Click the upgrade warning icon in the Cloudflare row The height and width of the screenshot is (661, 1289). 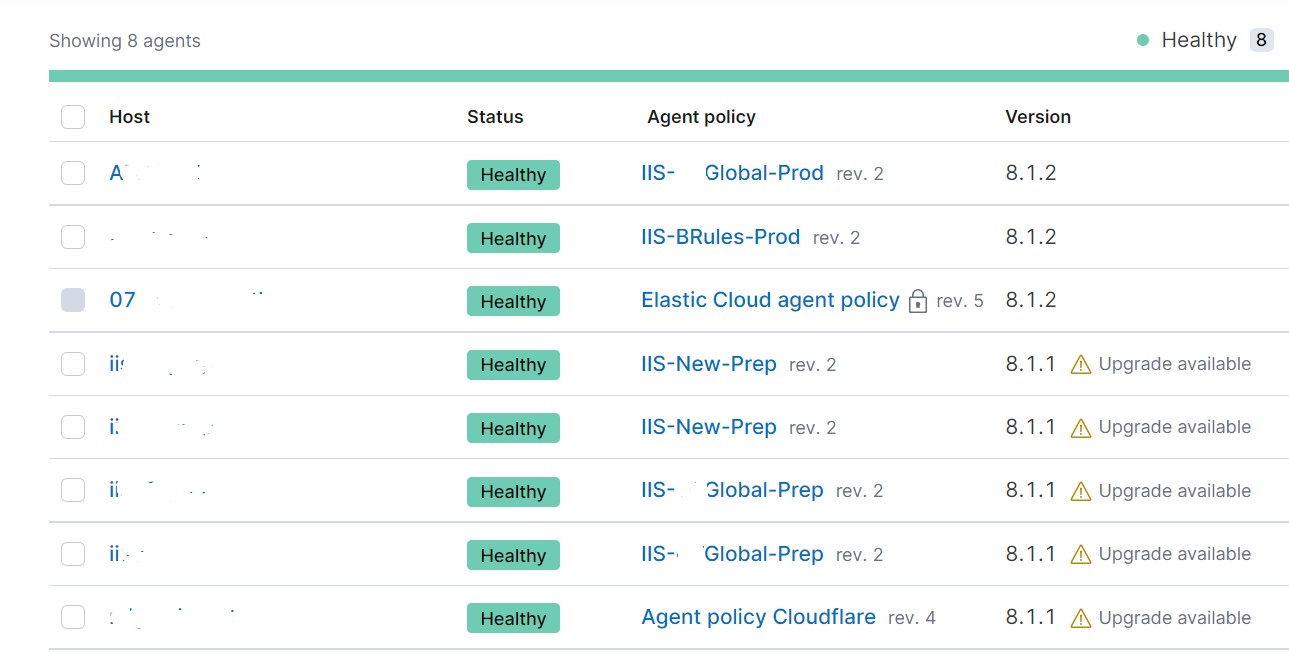(x=1080, y=619)
